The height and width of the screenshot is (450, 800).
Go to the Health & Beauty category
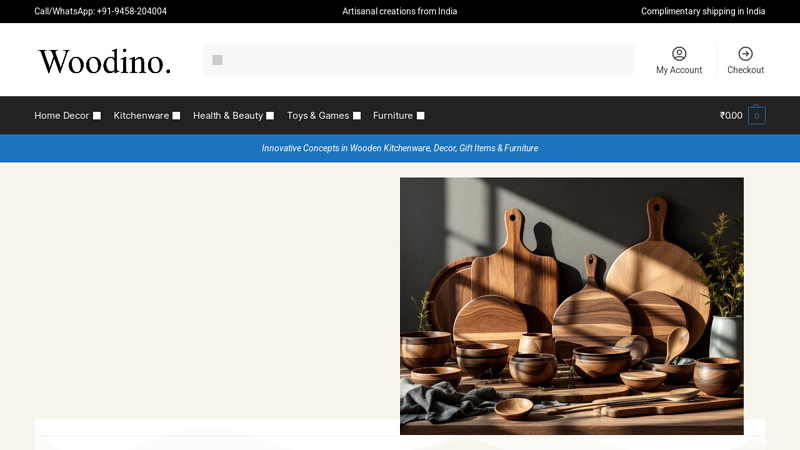tap(227, 115)
